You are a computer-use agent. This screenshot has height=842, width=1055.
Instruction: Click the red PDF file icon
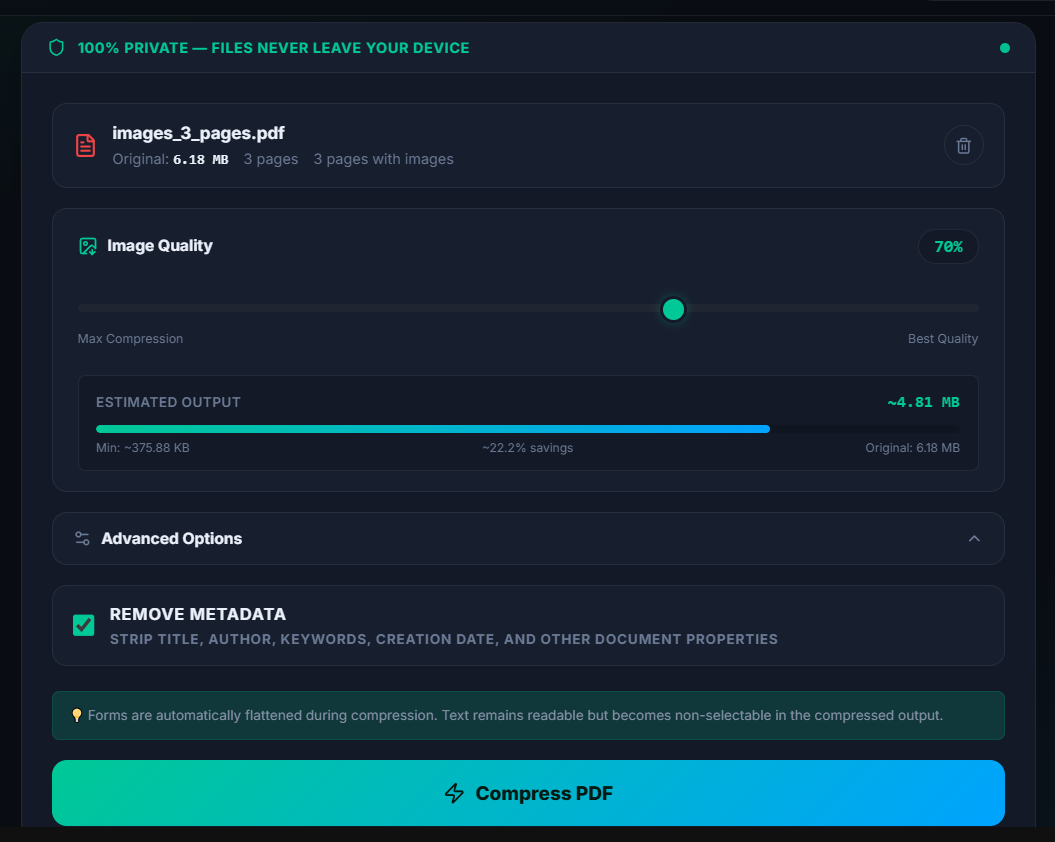85,145
